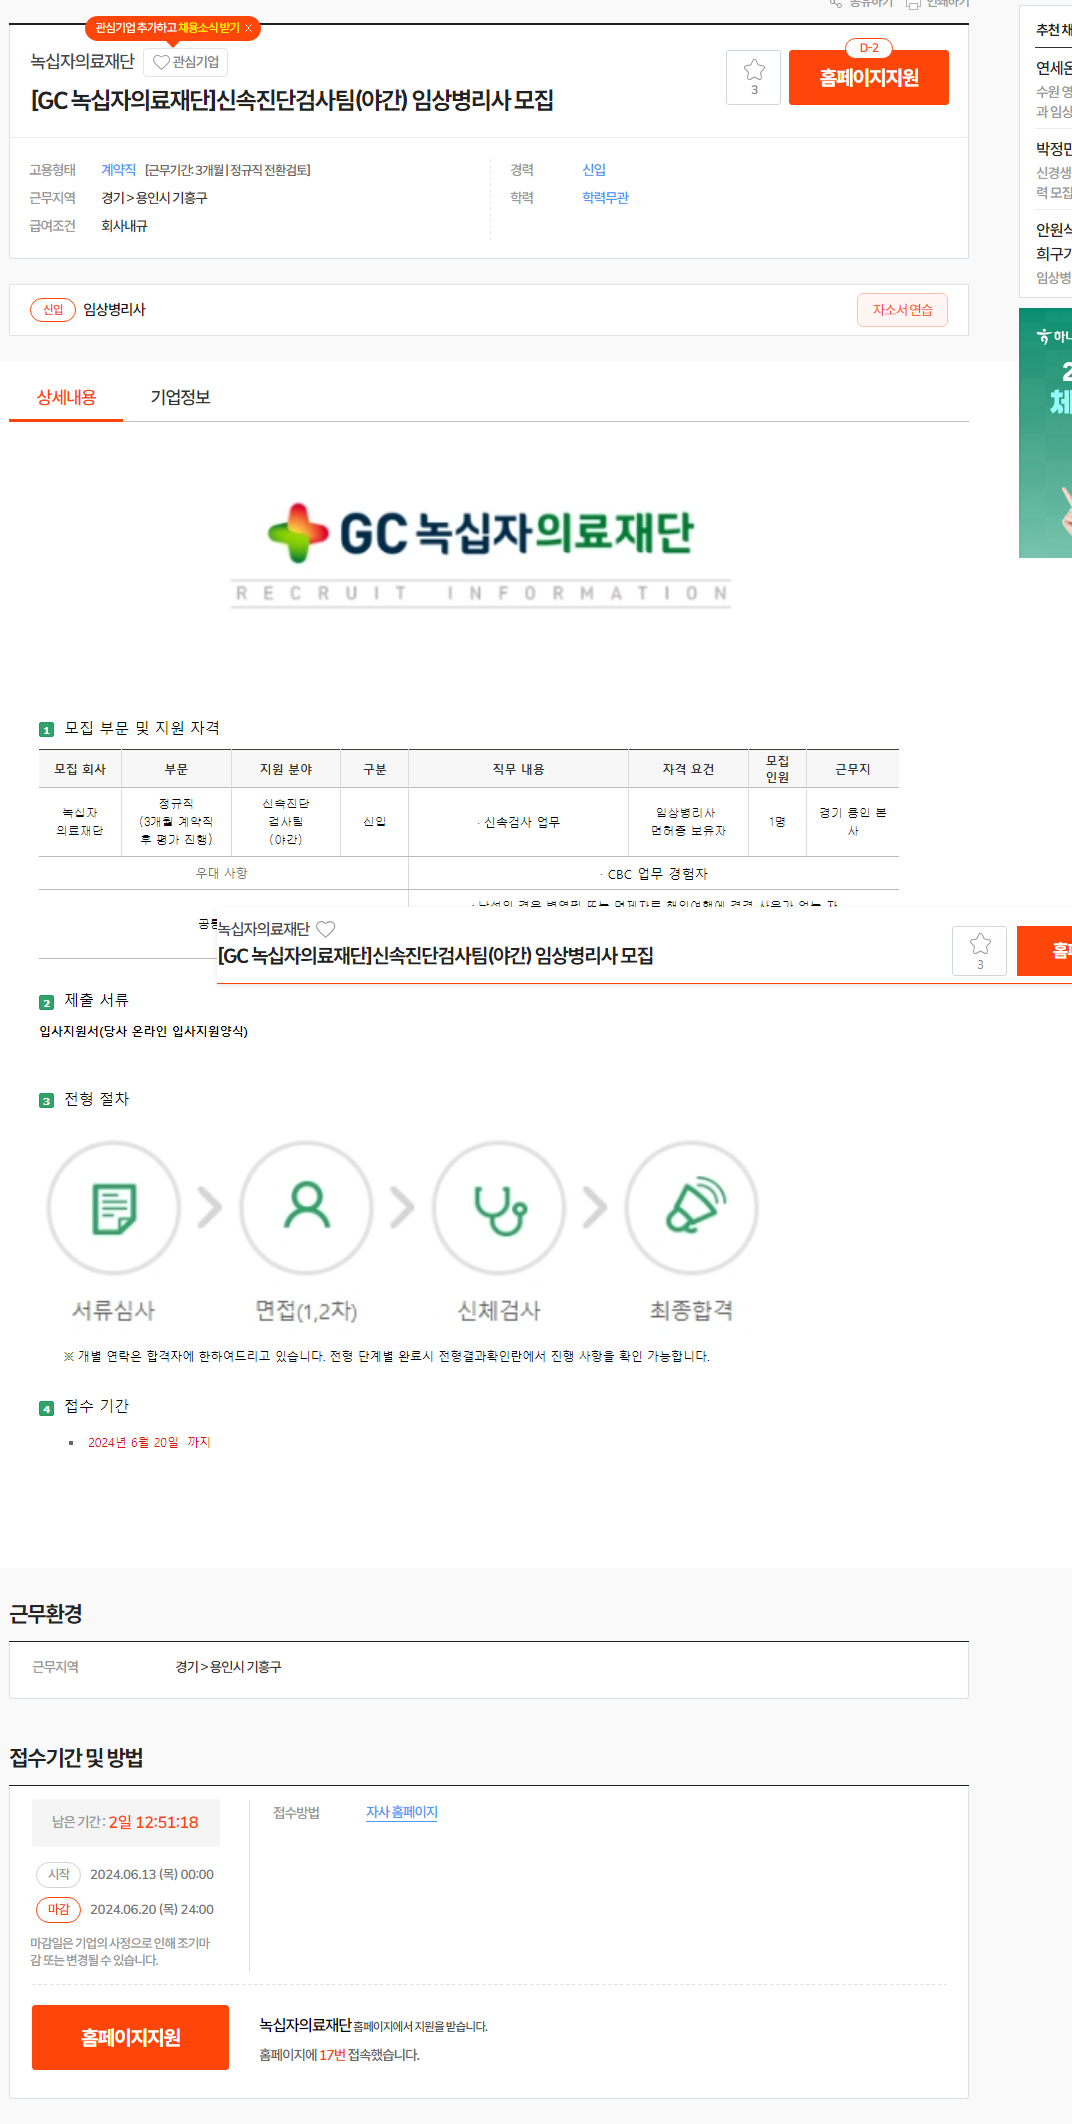This screenshot has width=1072, height=2124.
Task: Click the 면접 person icon
Action: click(306, 1208)
